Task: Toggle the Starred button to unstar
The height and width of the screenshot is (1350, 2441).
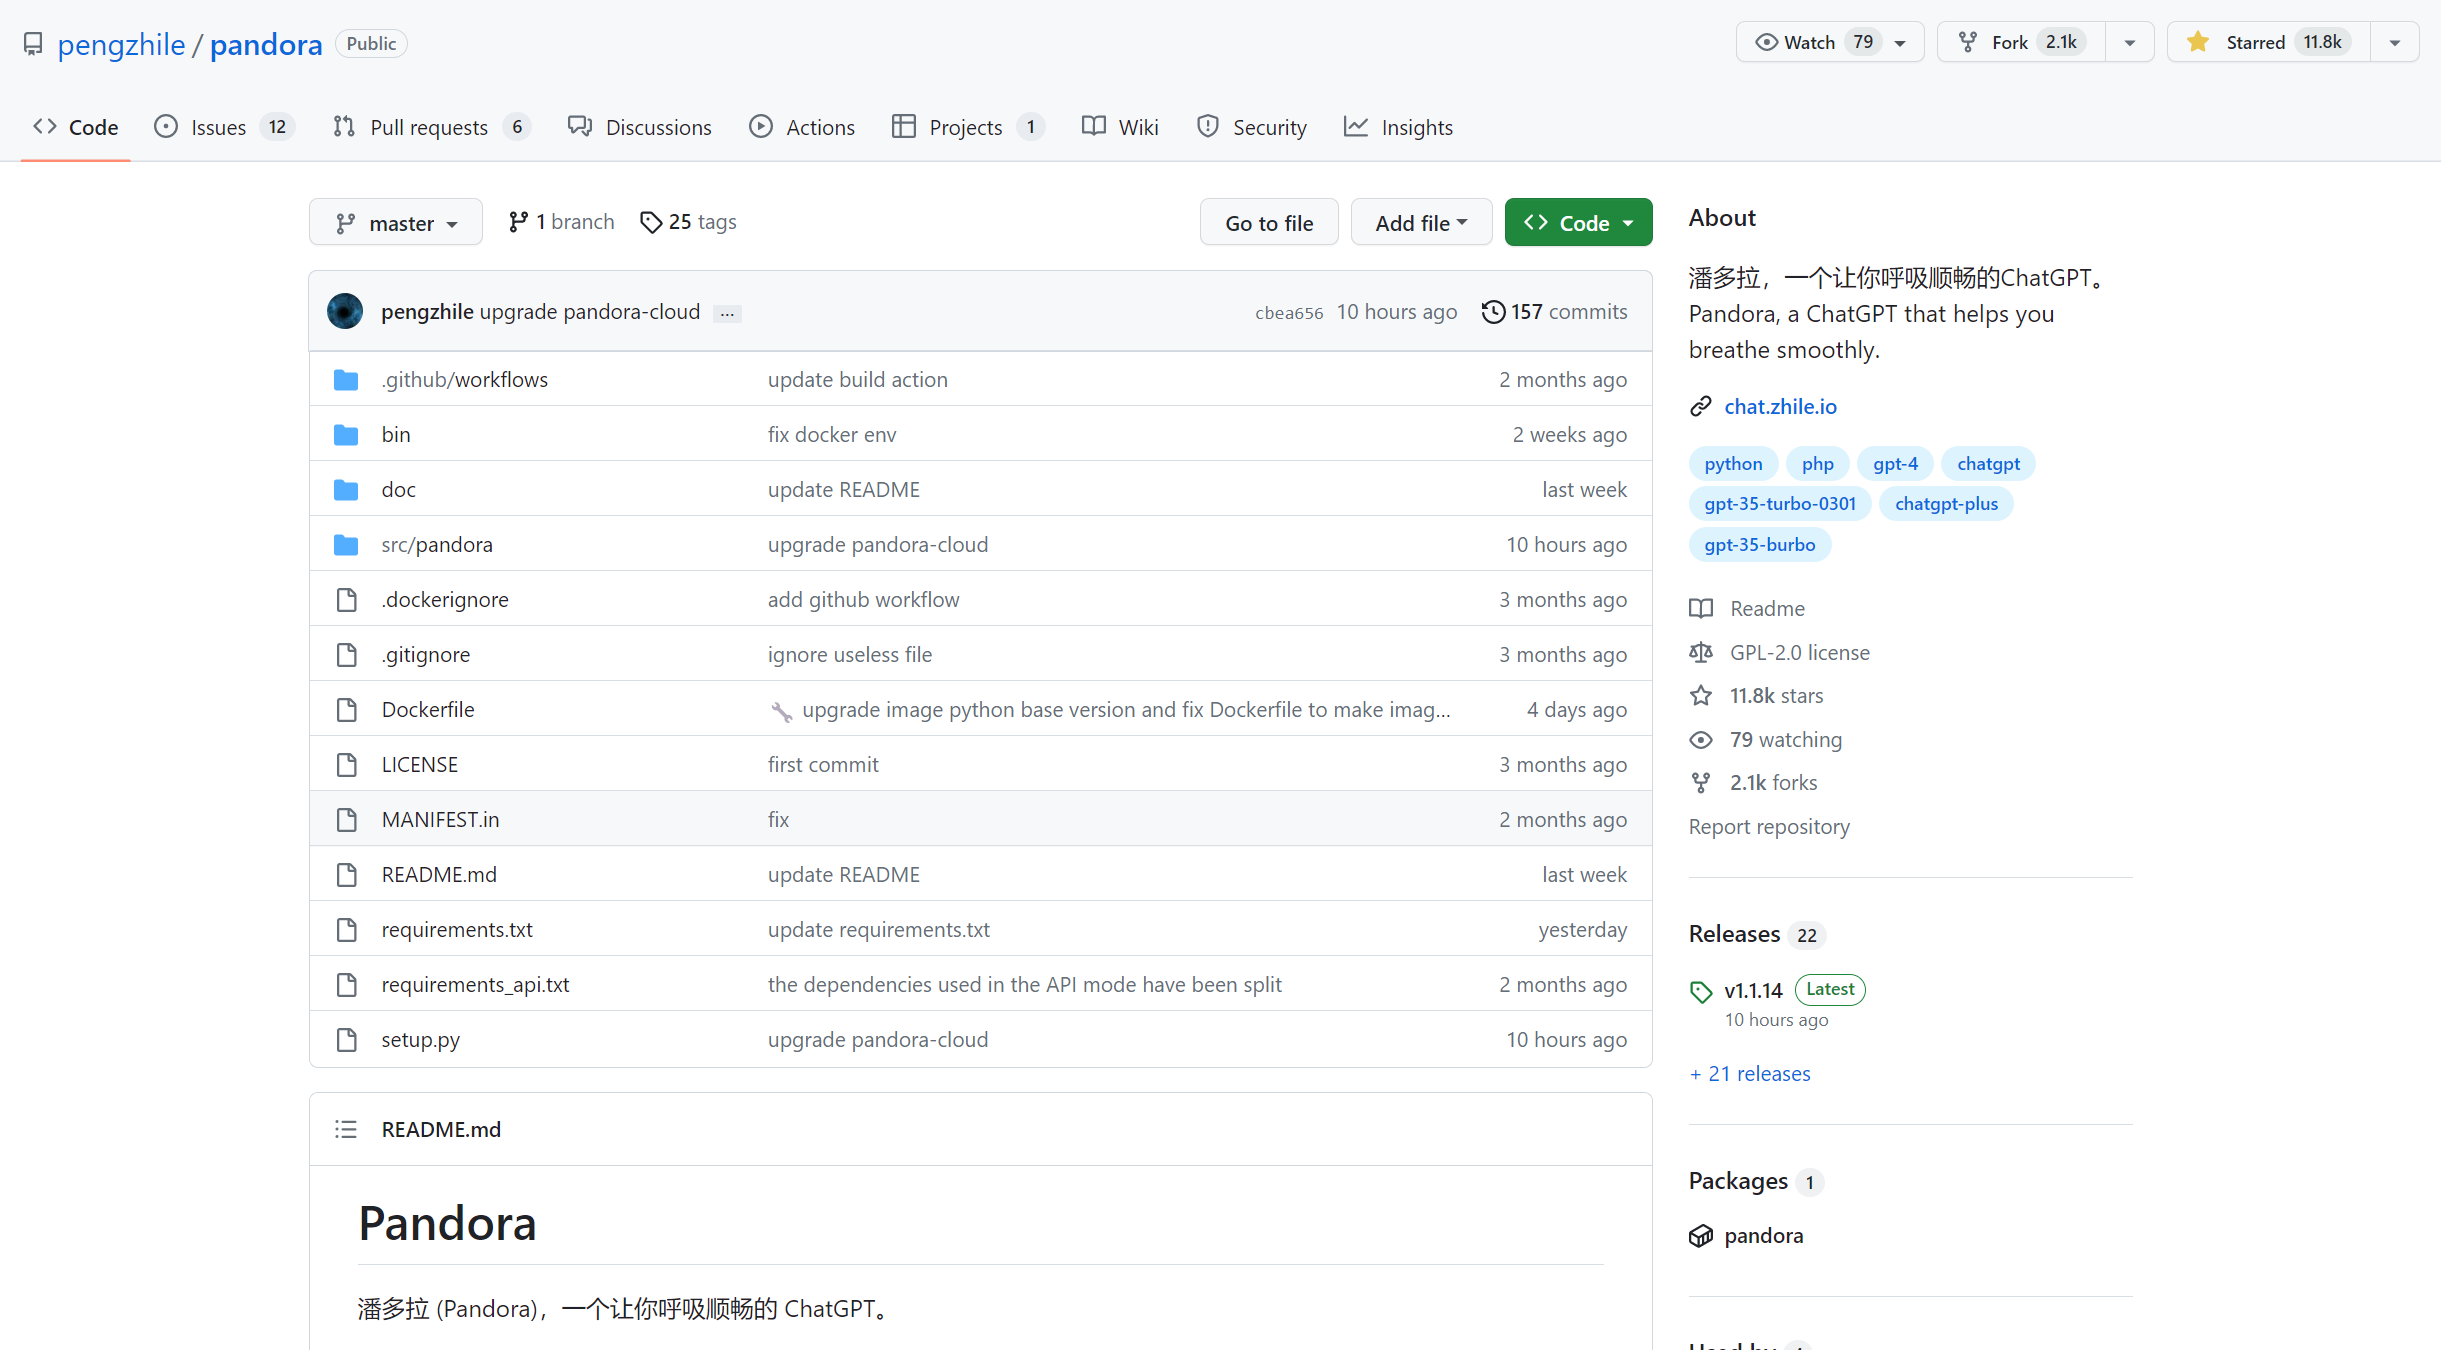Action: tap(2268, 42)
